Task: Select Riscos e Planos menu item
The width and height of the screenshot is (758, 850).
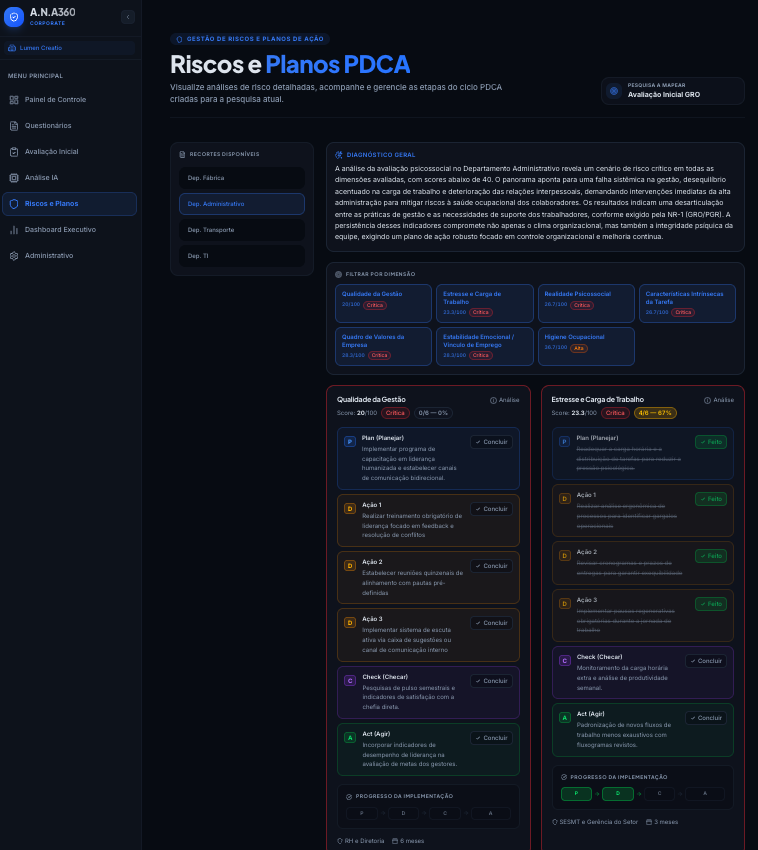Action: [x=69, y=204]
